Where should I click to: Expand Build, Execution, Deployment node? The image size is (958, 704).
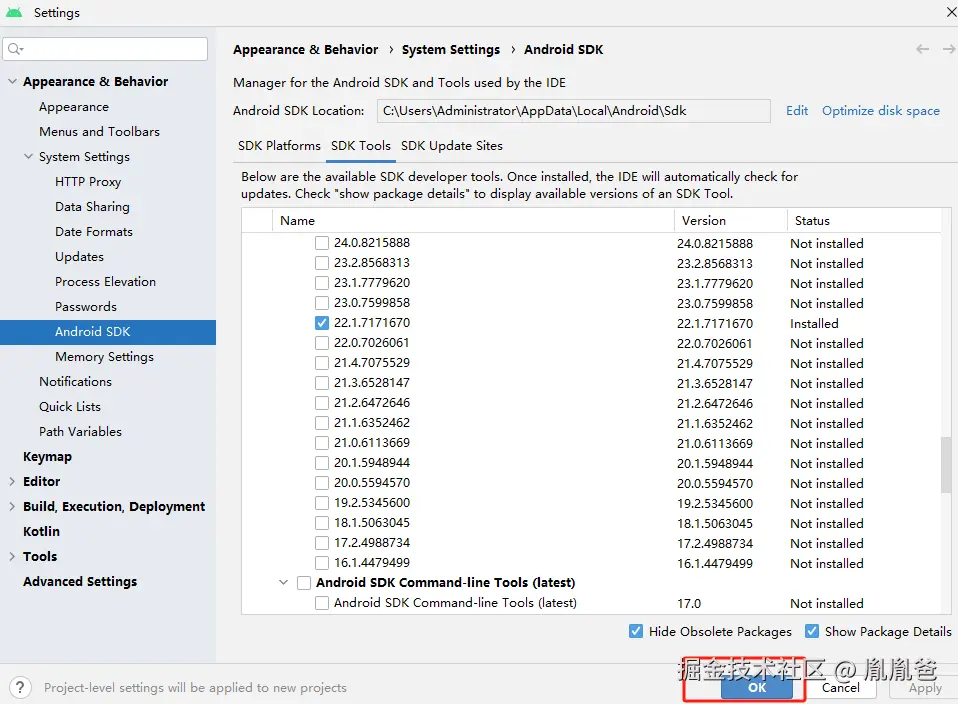pos(12,507)
